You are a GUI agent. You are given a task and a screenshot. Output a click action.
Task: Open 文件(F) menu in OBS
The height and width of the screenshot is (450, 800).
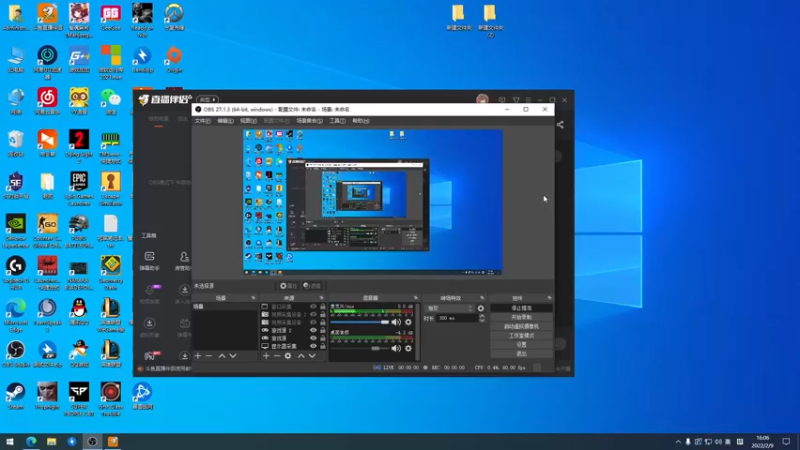click(203, 121)
